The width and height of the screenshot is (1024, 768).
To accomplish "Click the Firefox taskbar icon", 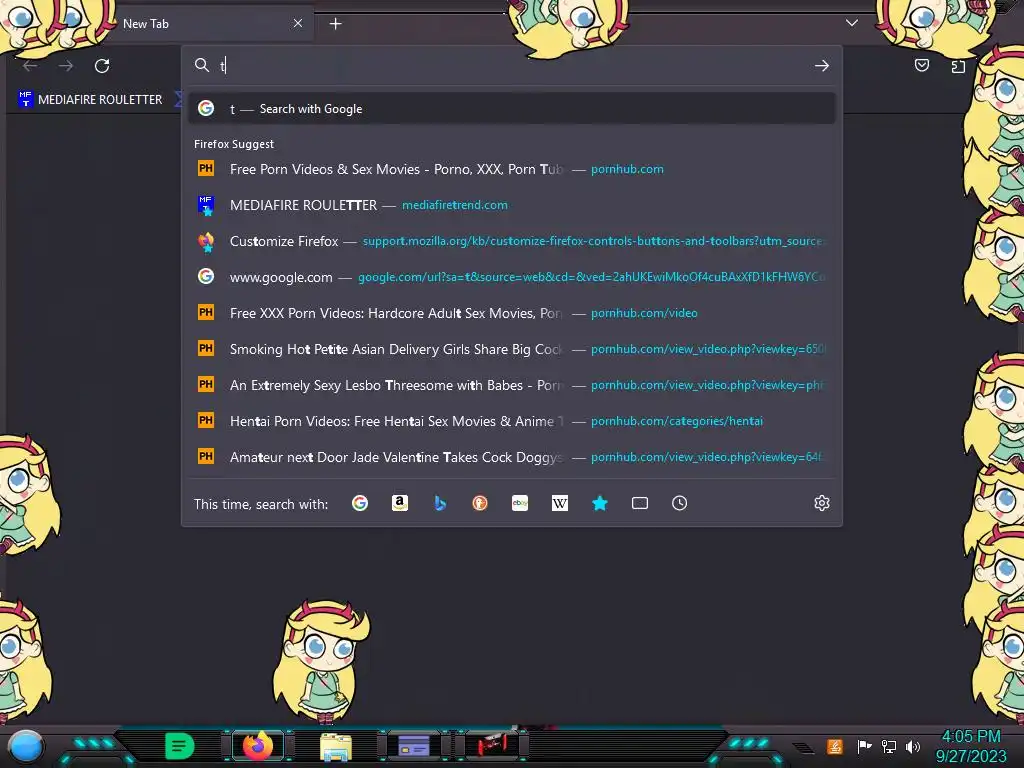I will click(x=258, y=745).
